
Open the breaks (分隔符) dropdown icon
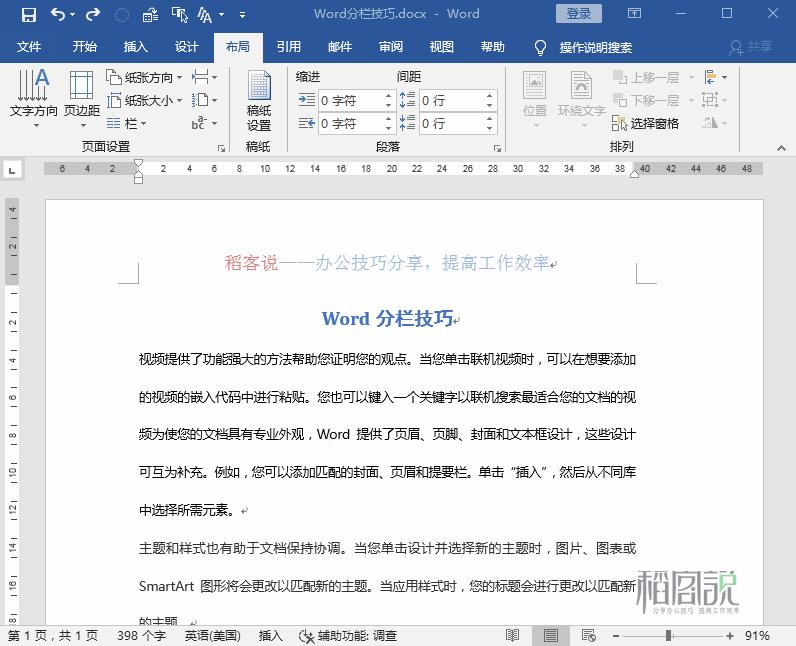[x=205, y=78]
